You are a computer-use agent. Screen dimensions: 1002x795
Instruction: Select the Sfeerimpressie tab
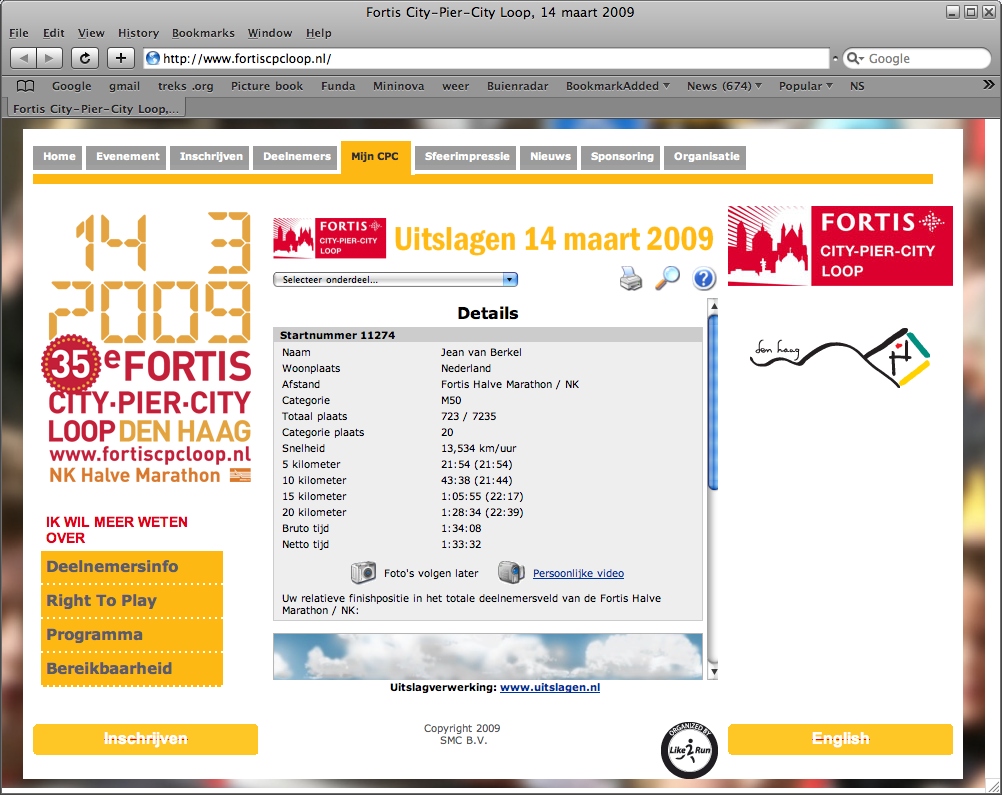click(x=467, y=157)
